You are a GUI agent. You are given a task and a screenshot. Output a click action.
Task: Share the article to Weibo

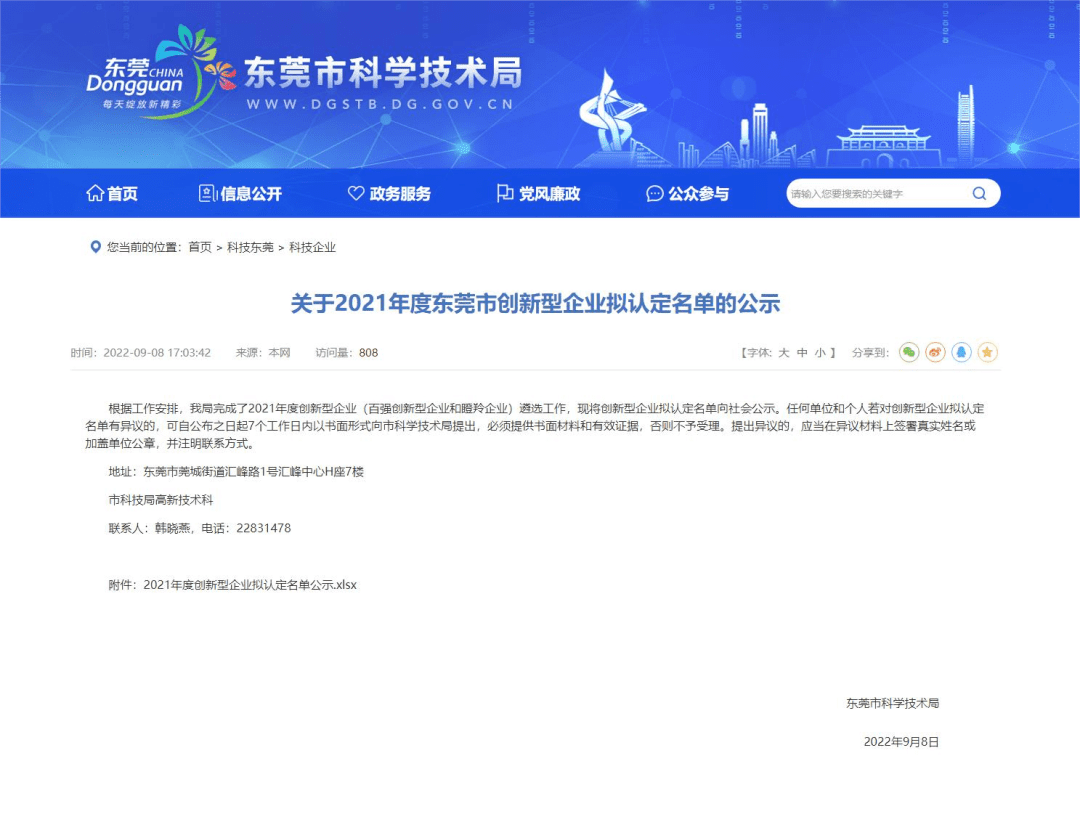coord(935,352)
